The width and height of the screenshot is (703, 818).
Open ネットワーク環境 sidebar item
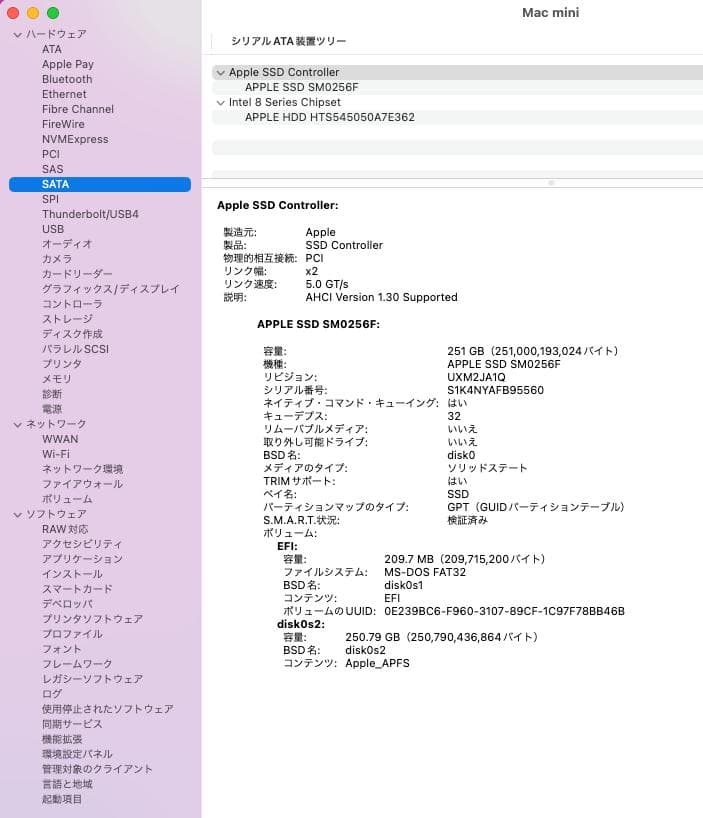coord(82,470)
